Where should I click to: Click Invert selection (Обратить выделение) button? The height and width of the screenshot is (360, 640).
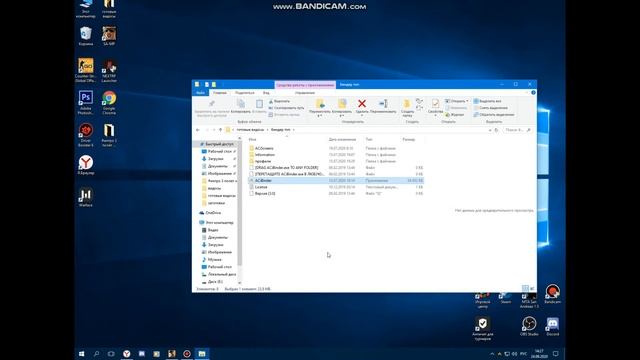click(x=494, y=115)
